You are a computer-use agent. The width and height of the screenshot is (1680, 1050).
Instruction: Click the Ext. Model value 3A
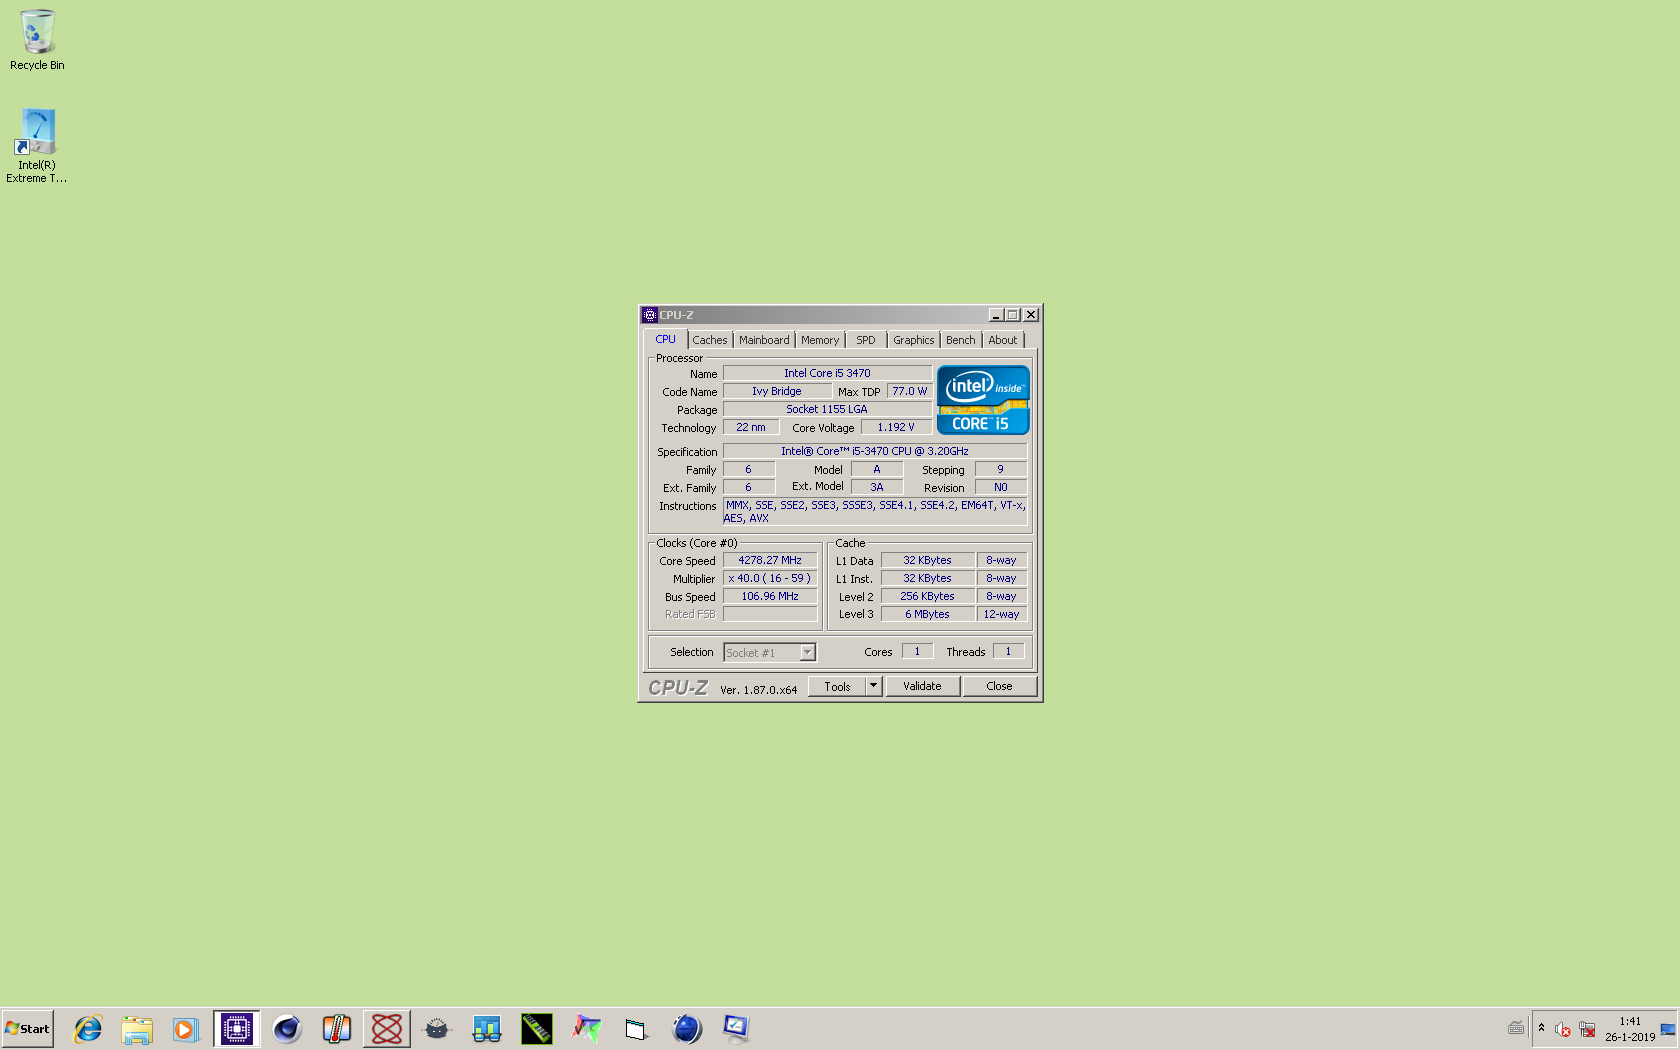(x=877, y=487)
